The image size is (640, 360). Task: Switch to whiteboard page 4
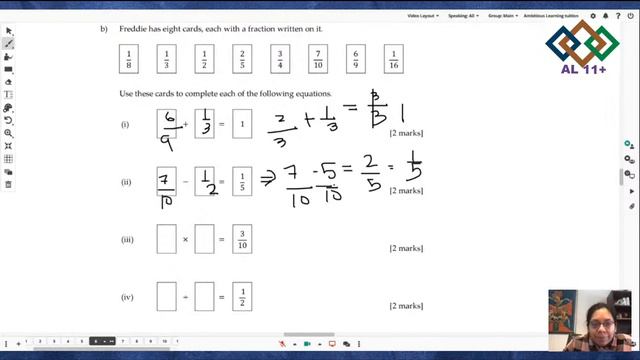(x=68, y=341)
